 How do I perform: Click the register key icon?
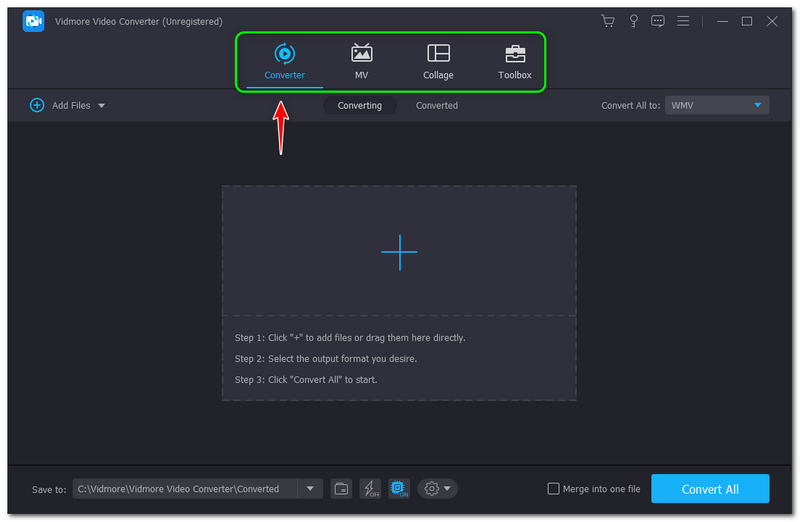tap(633, 21)
